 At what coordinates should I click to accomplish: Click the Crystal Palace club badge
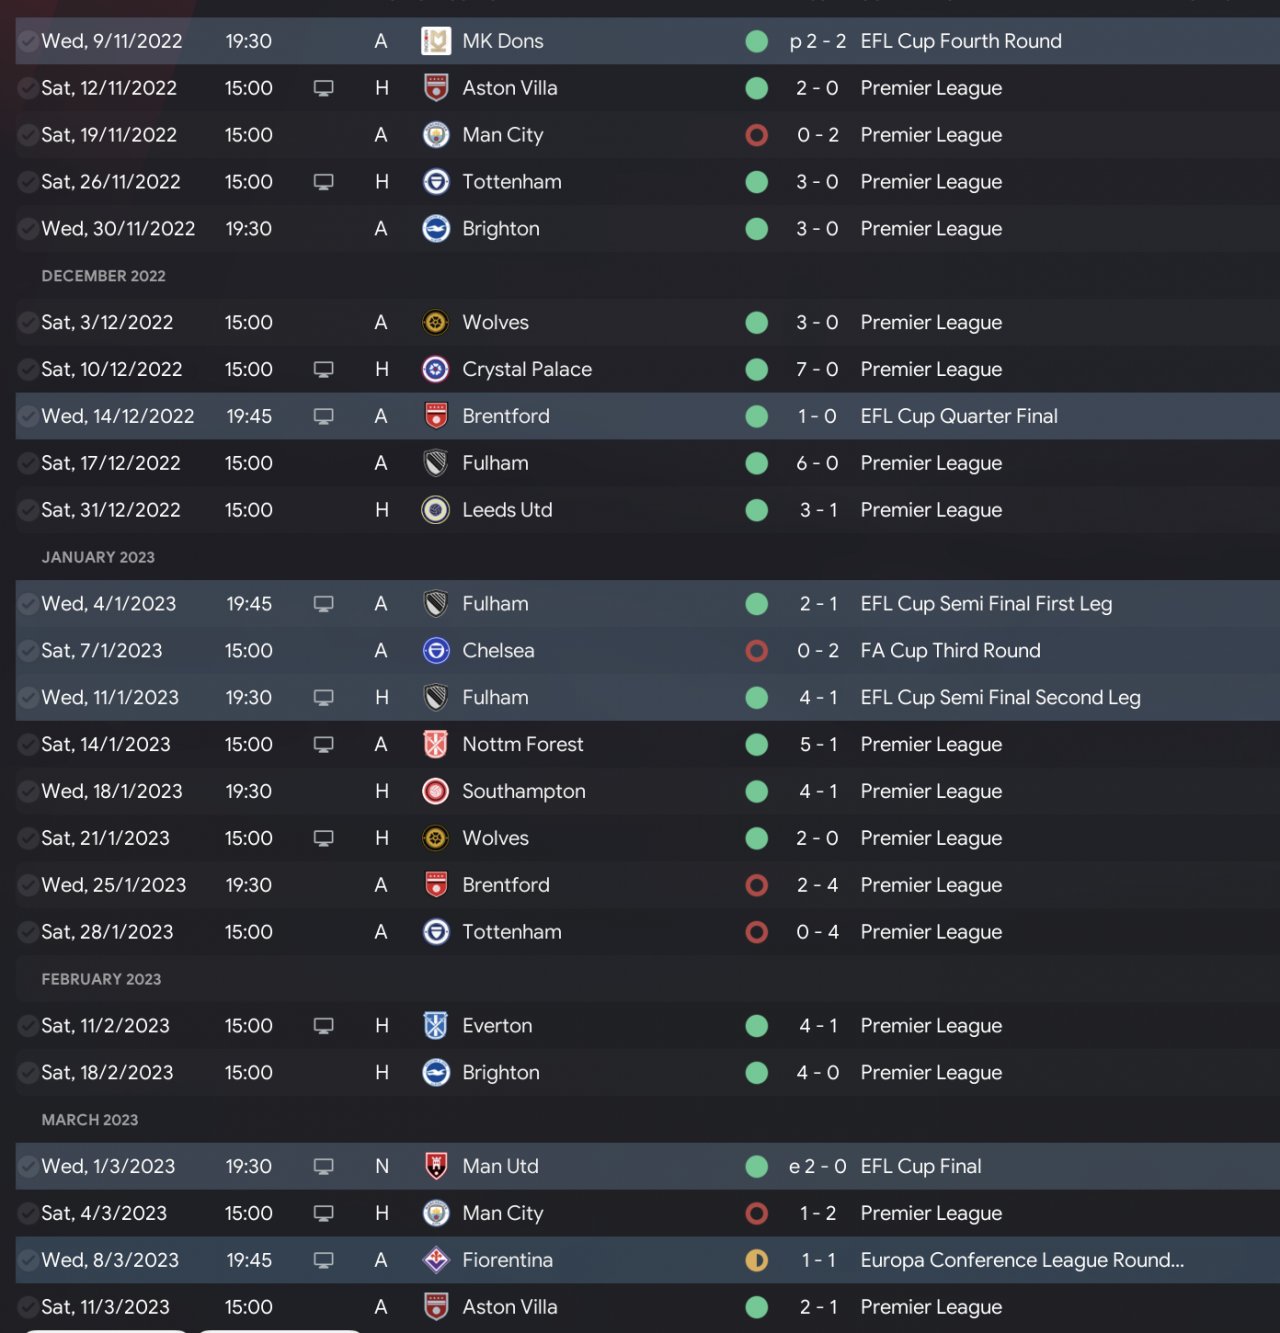click(436, 370)
